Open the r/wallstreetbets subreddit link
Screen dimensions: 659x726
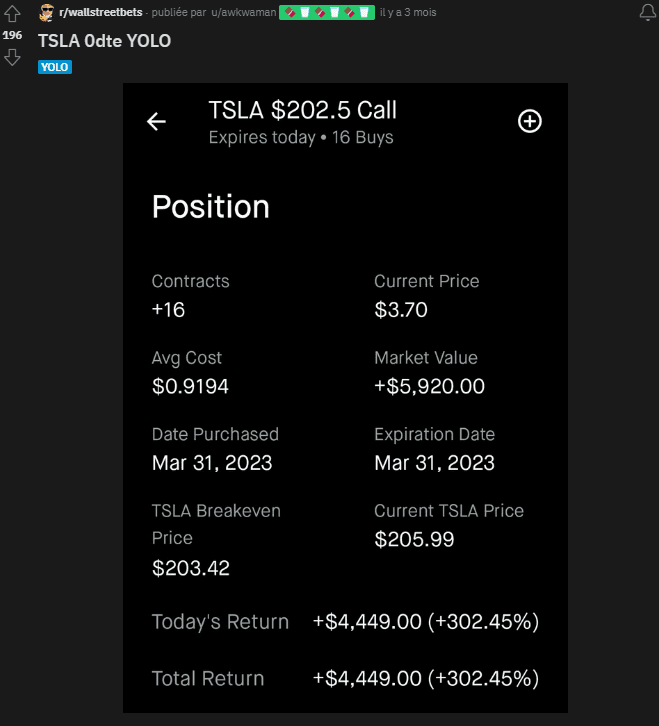100,13
